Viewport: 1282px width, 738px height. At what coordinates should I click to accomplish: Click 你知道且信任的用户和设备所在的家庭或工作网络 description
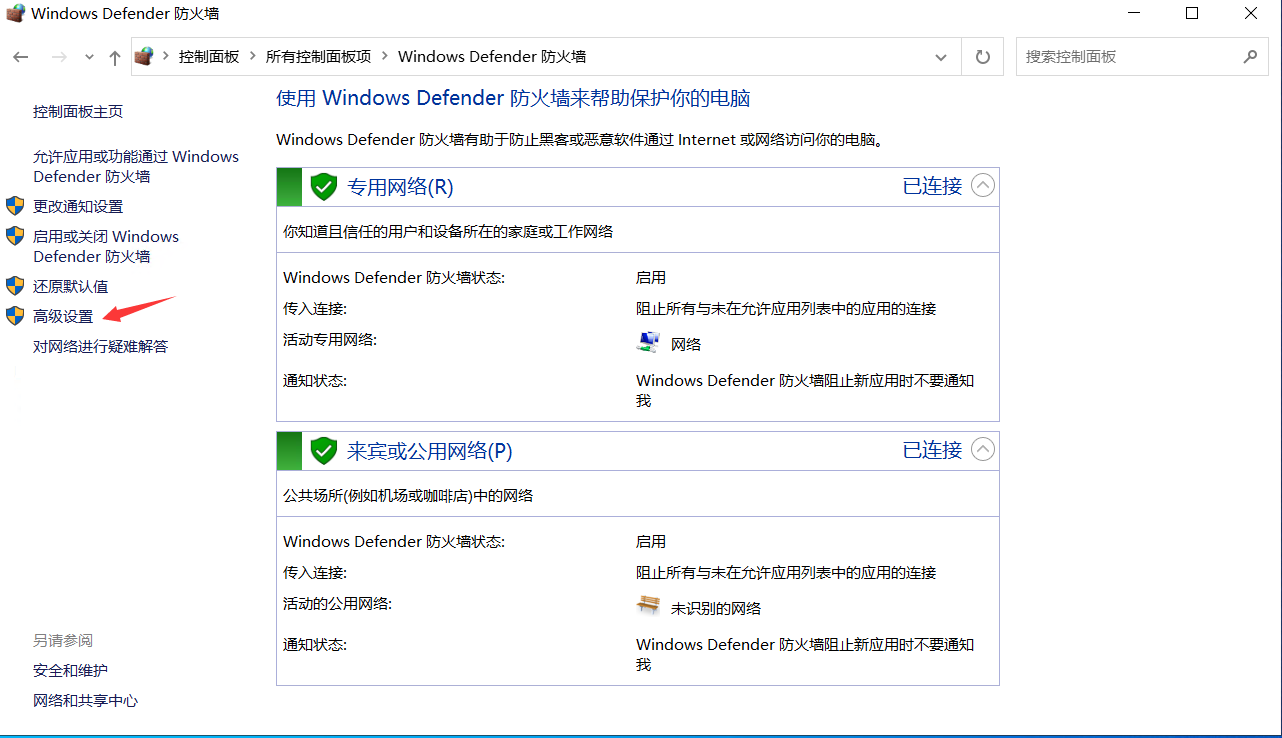(x=448, y=232)
